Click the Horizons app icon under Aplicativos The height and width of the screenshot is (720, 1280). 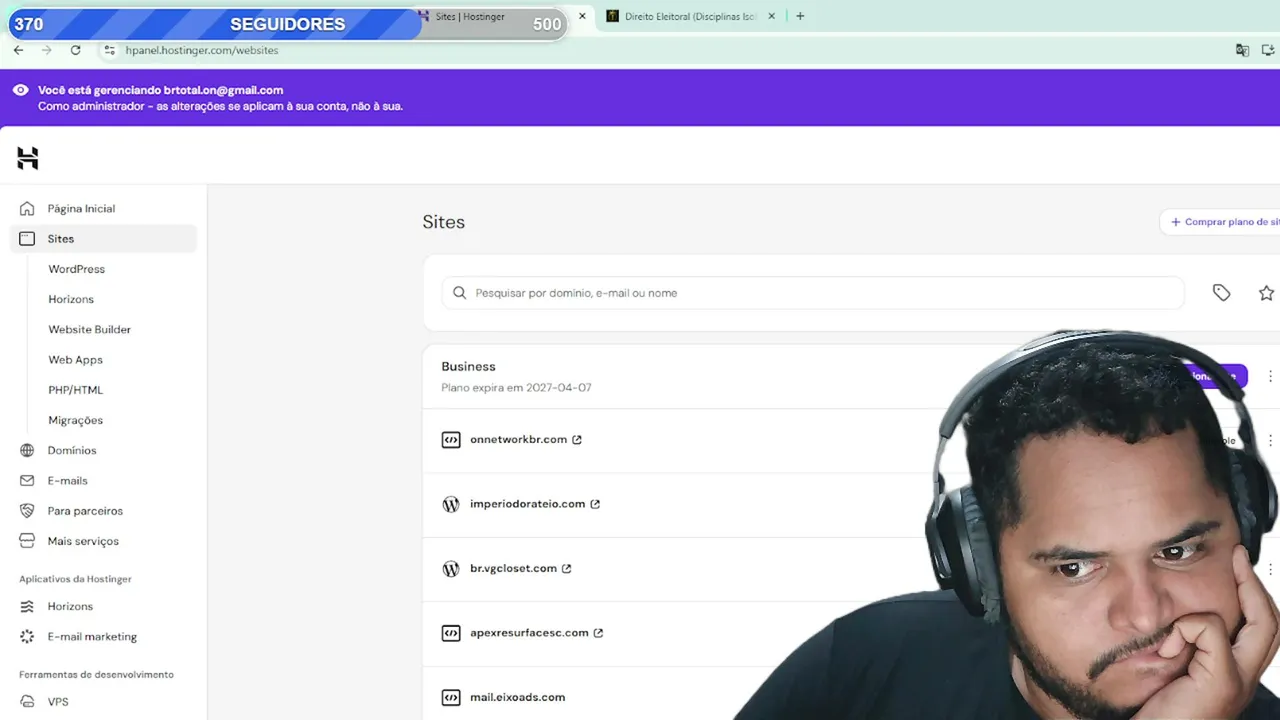(x=27, y=606)
